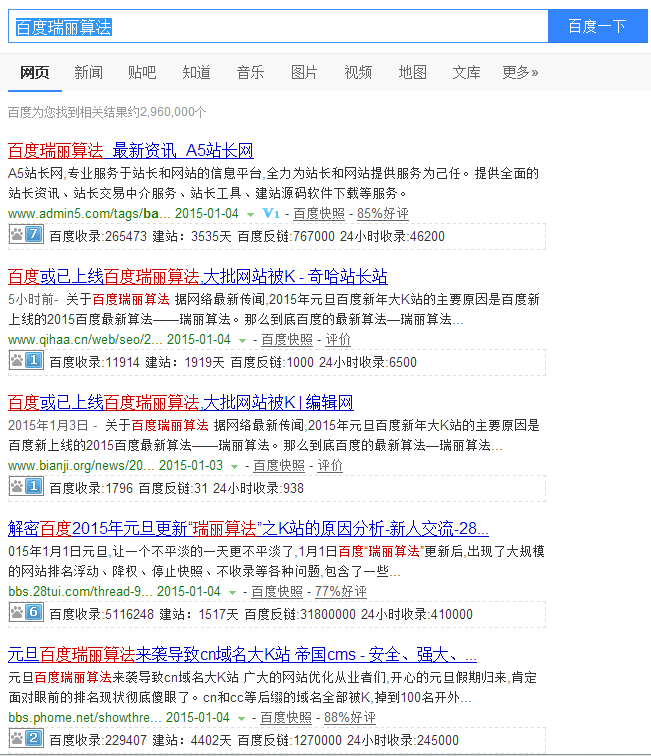Switch to the 文库 tab
Image resolution: width=651 pixels, height=756 pixels.
point(466,72)
